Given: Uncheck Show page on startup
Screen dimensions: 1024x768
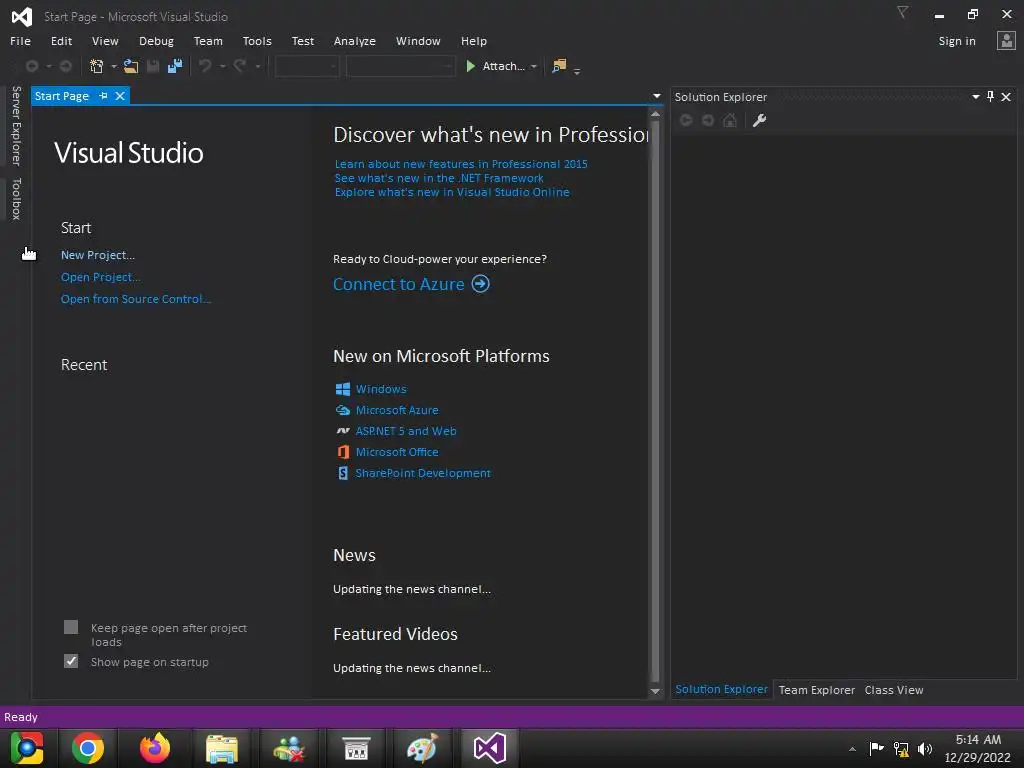Looking at the screenshot, I should (x=71, y=662).
